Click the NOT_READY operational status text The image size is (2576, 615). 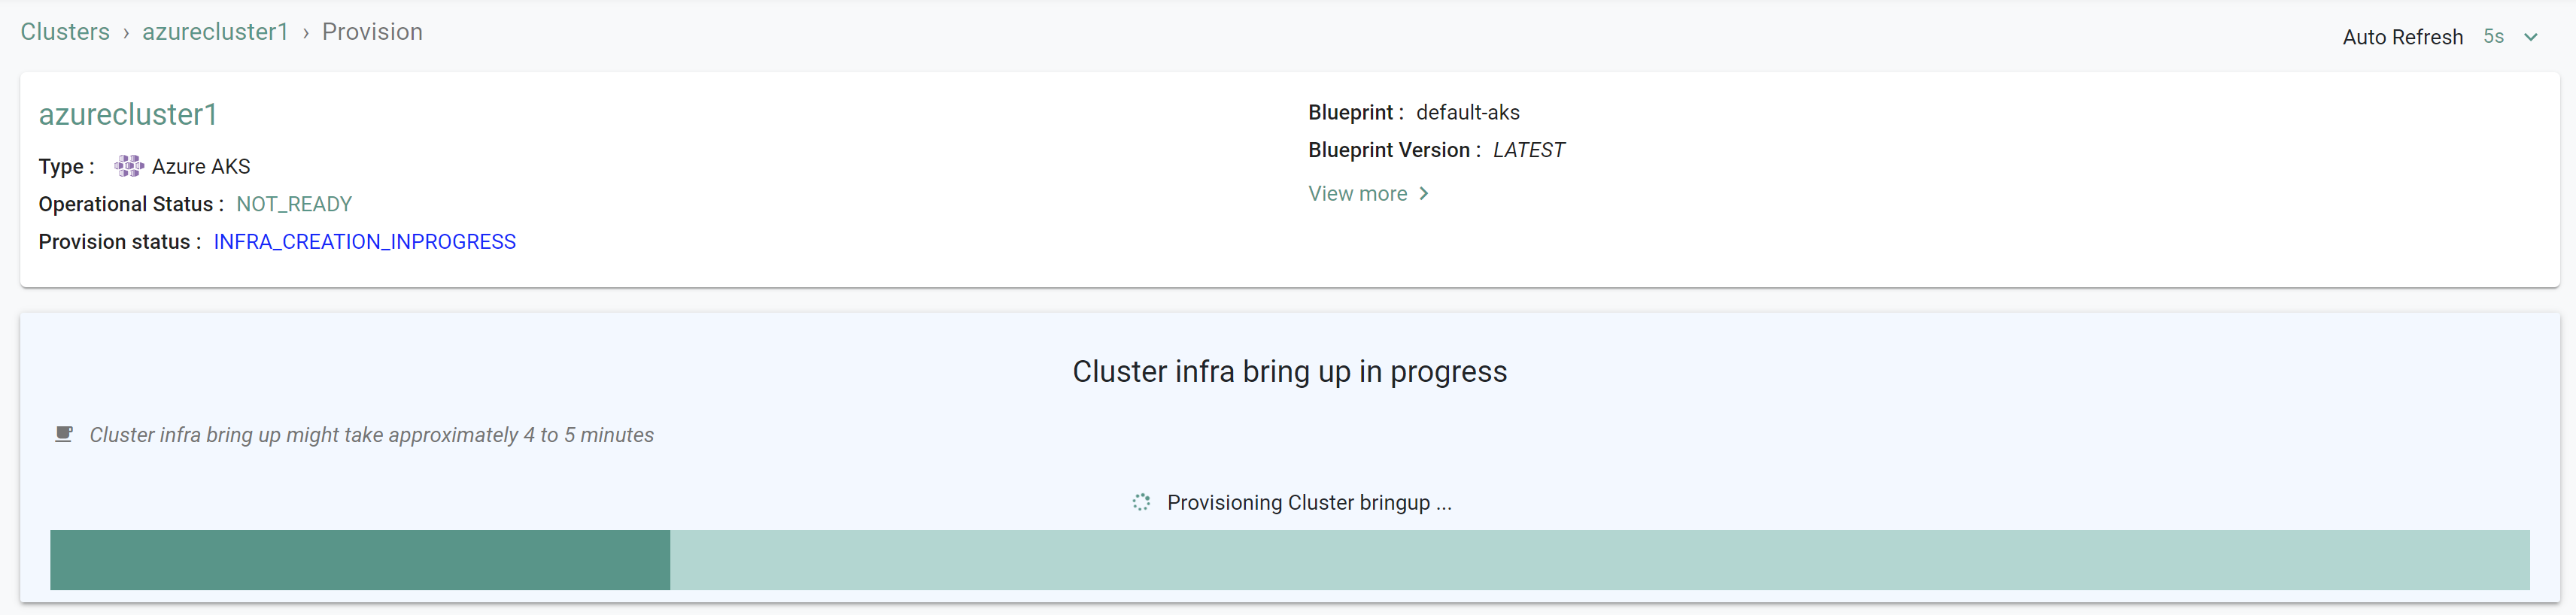click(294, 204)
